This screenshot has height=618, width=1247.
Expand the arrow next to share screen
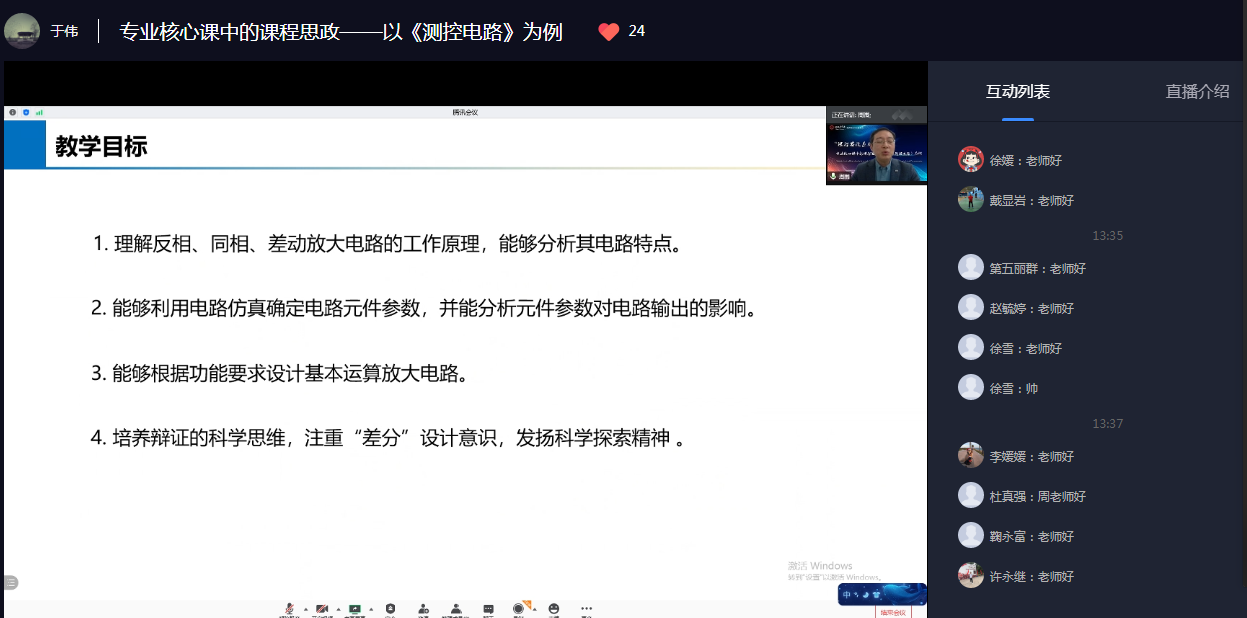coord(371,609)
